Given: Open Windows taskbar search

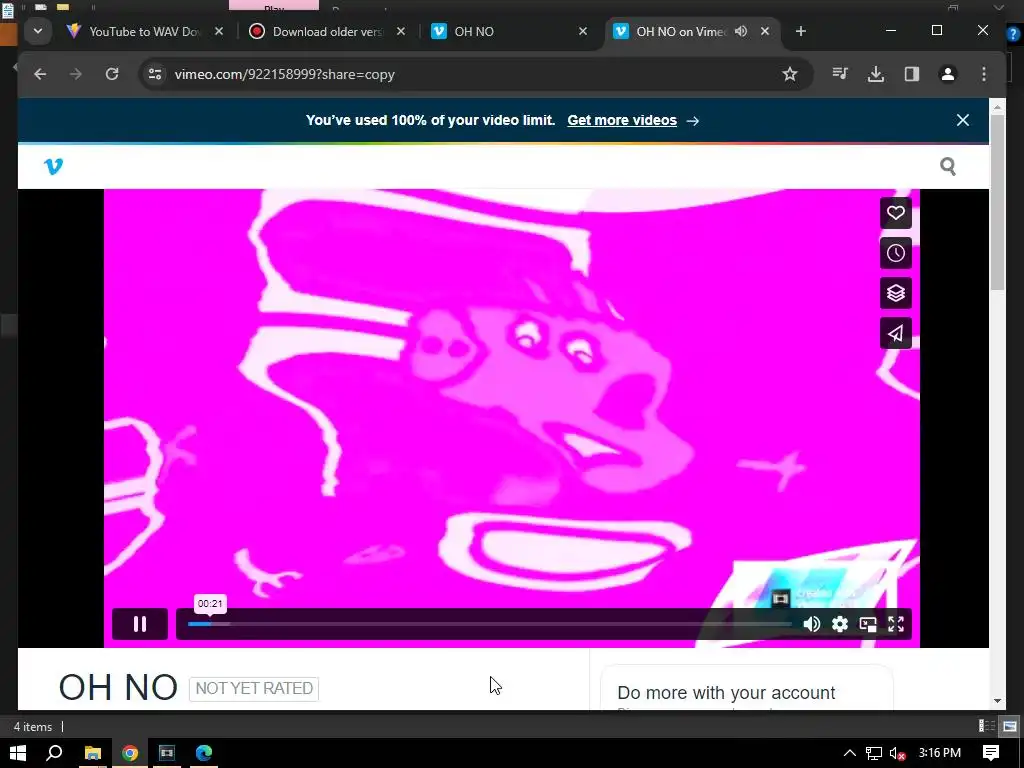Looking at the screenshot, I should tap(55, 753).
